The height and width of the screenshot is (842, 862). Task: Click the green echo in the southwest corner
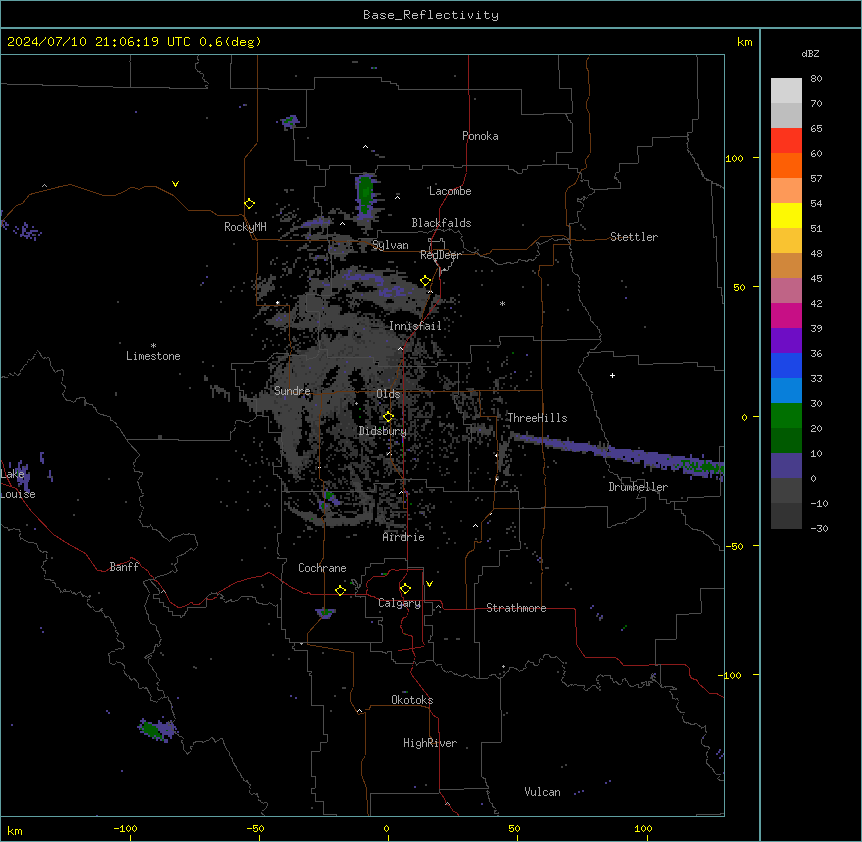(156, 730)
